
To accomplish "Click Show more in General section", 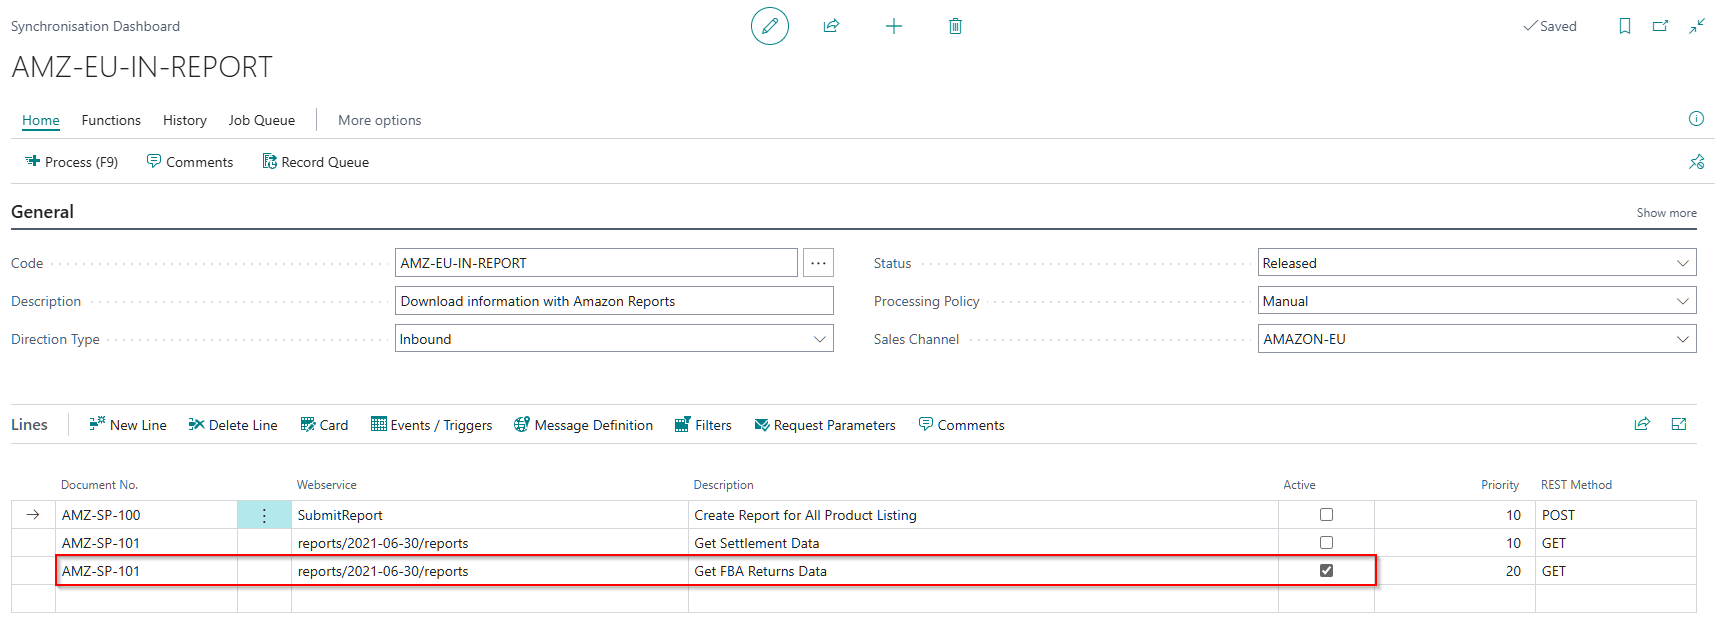I will point(1666,213).
